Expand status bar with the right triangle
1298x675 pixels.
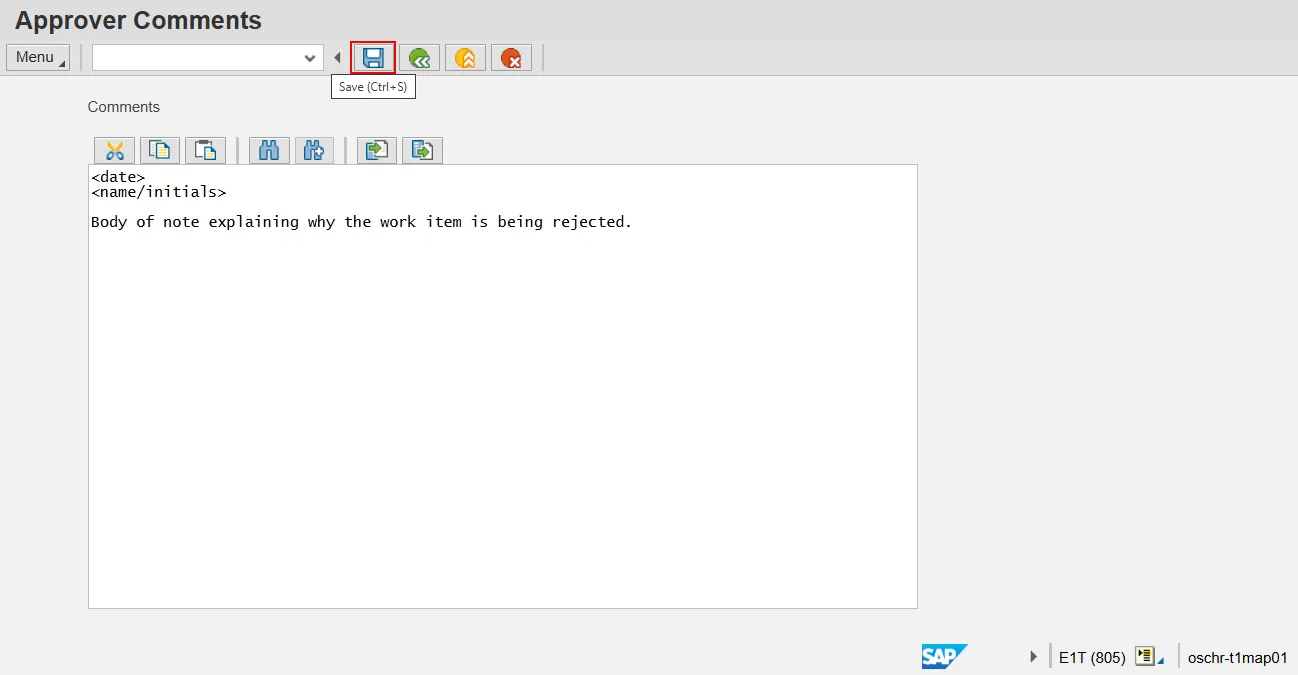(1033, 657)
